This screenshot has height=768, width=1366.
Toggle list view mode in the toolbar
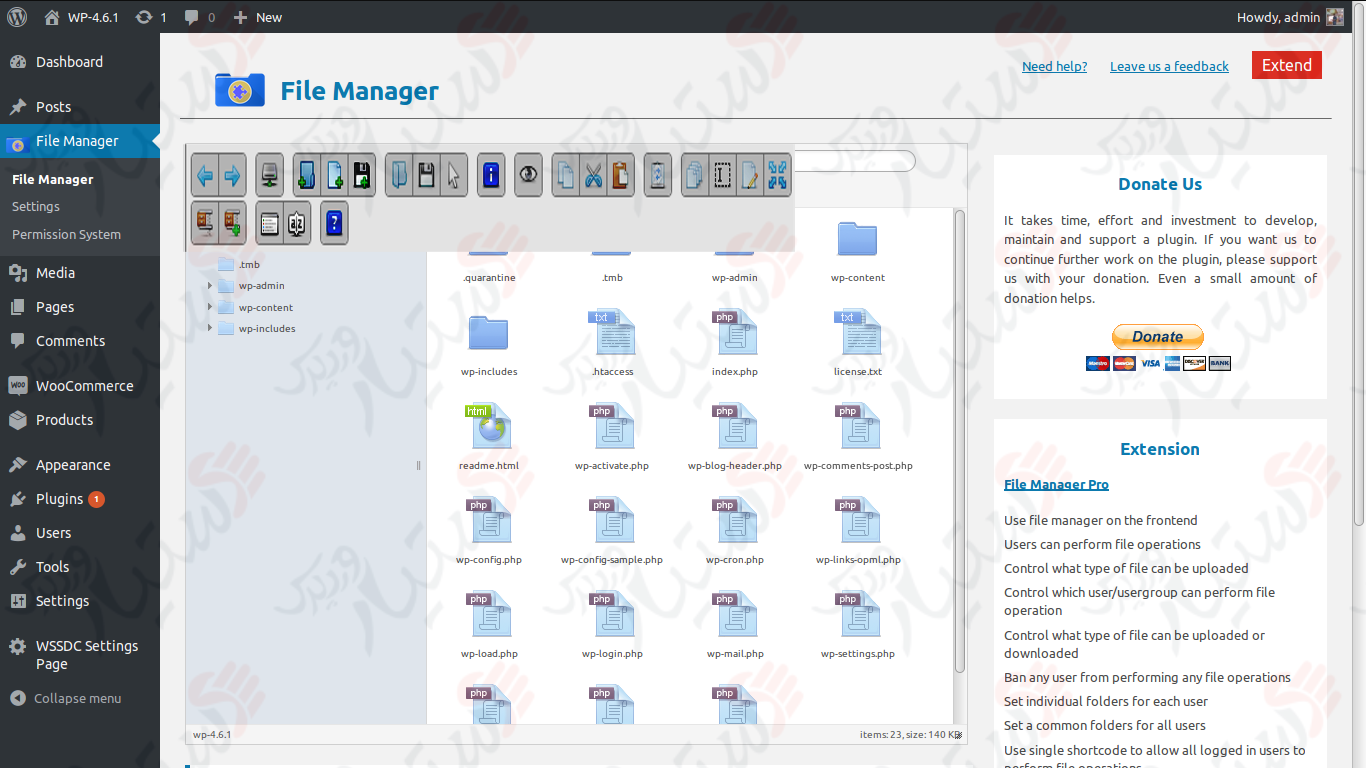(x=268, y=222)
